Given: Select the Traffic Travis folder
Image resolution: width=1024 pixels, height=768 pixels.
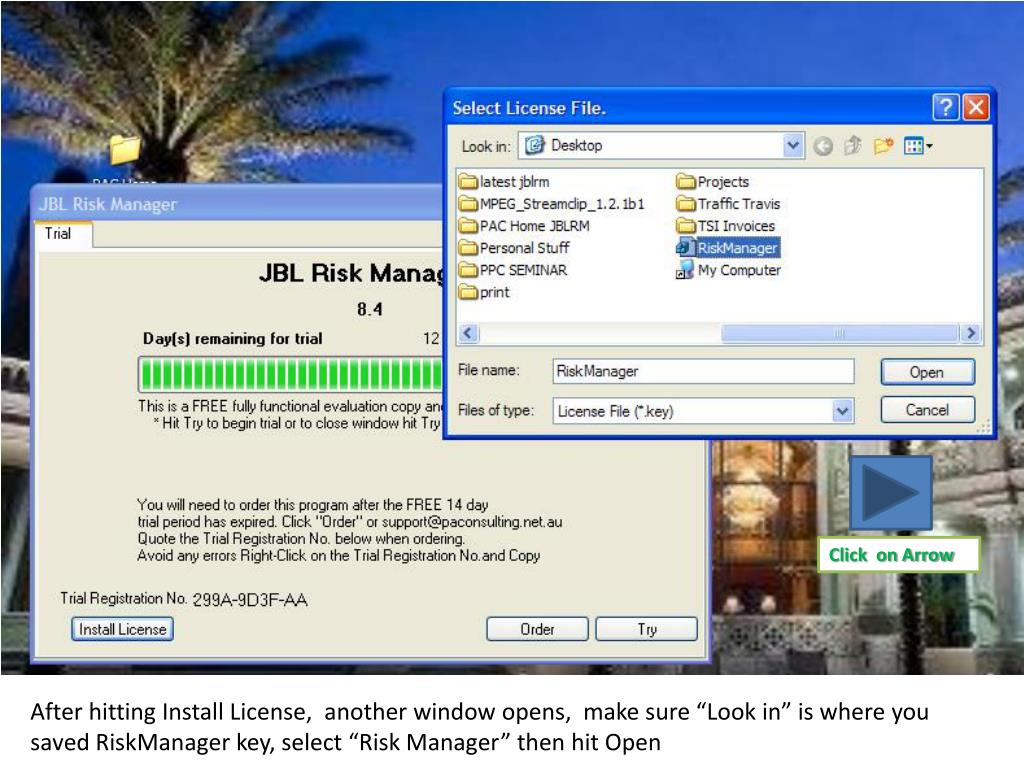Looking at the screenshot, I should tap(728, 204).
